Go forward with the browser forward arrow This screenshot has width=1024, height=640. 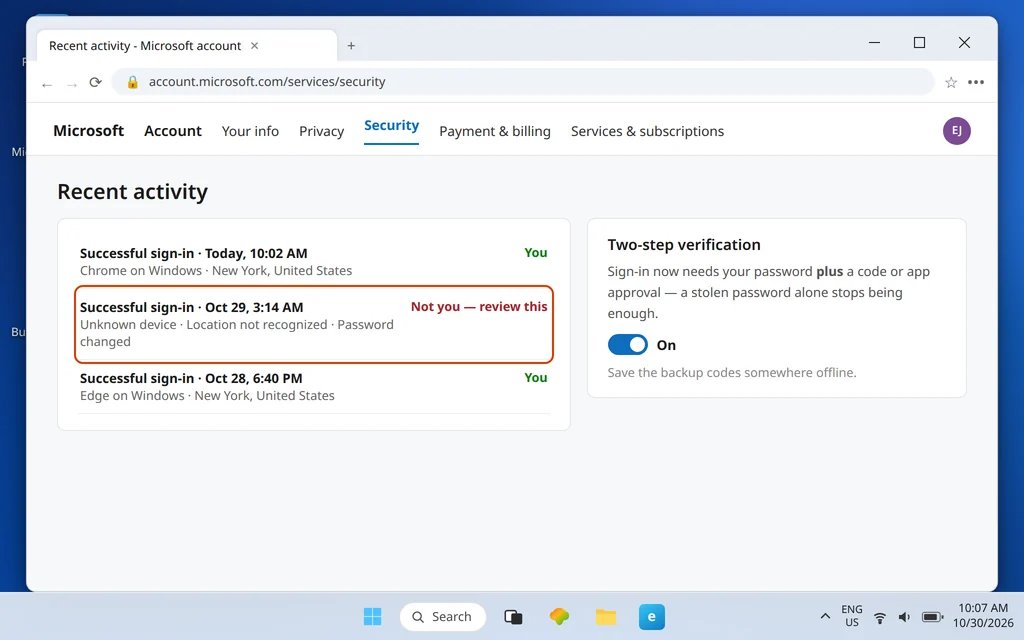tap(72, 83)
